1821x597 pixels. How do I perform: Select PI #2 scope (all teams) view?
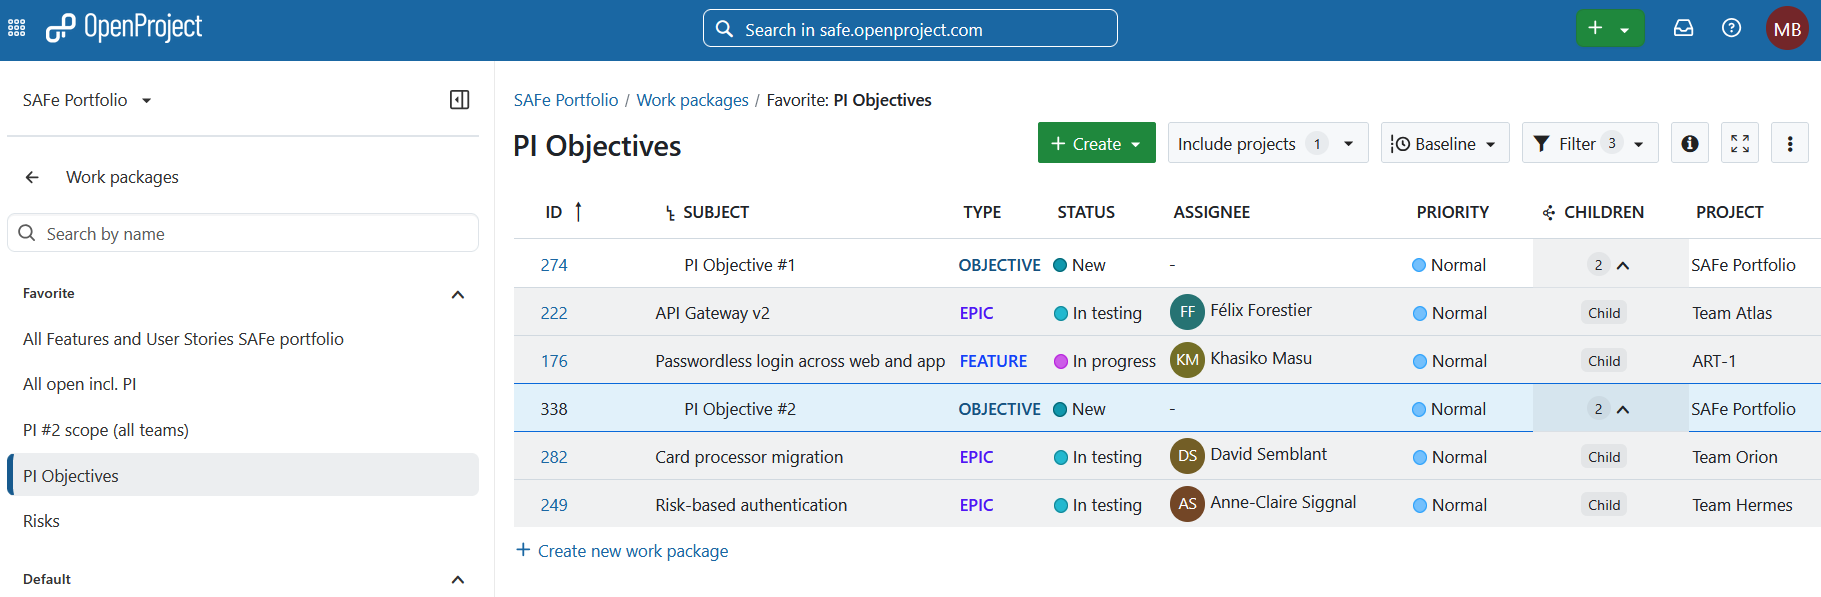tap(106, 430)
